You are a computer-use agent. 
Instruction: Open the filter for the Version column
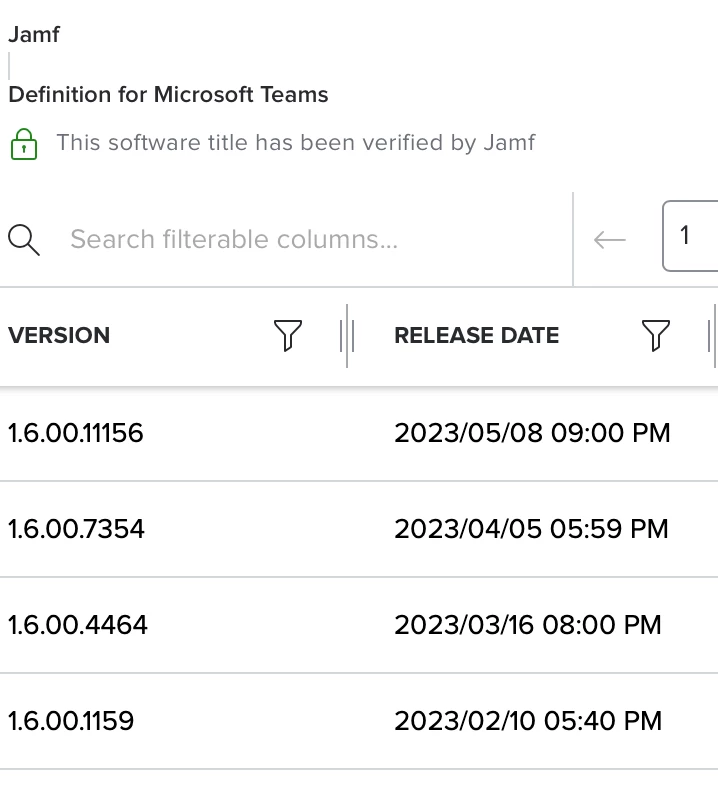[x=288, y=335]
